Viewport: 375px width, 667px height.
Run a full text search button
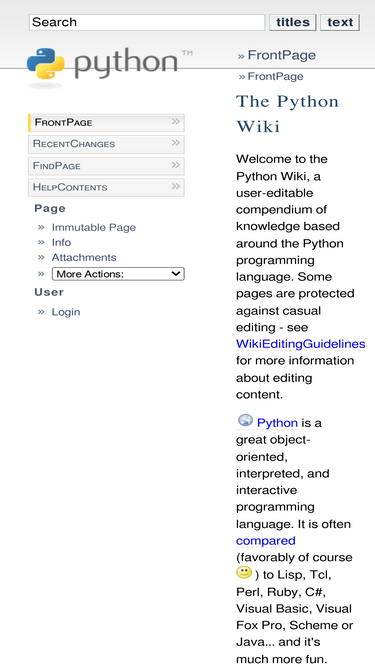[x=340, y=22]
